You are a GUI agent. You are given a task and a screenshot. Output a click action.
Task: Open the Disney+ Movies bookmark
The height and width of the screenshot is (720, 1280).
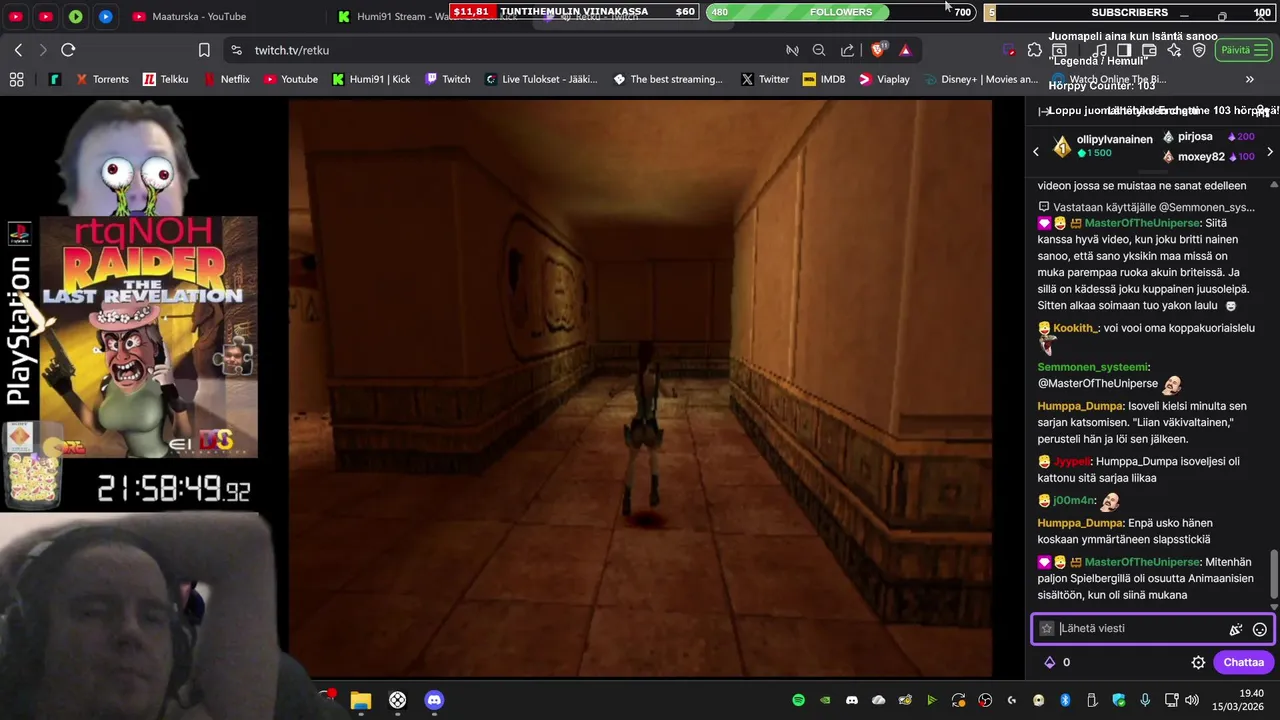980,79
